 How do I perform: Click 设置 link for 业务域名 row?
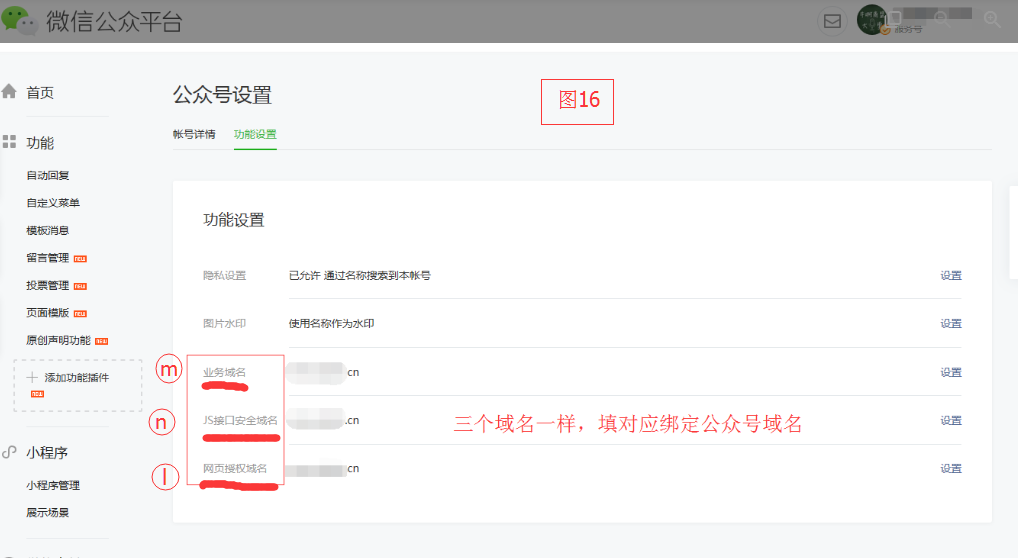(951, 372)
